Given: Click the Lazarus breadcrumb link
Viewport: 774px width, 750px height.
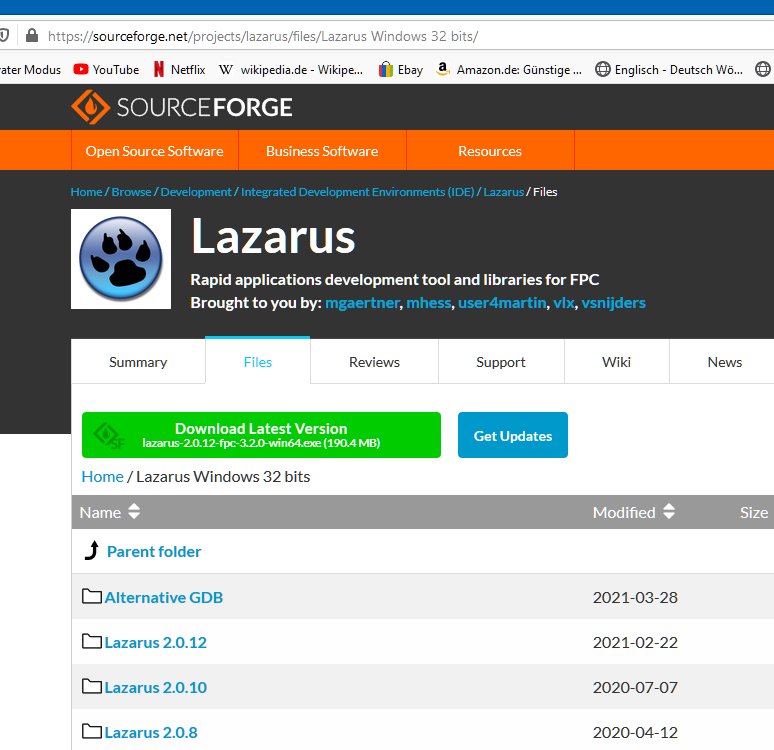Looking at the screenshot, I should pos(503,192).
